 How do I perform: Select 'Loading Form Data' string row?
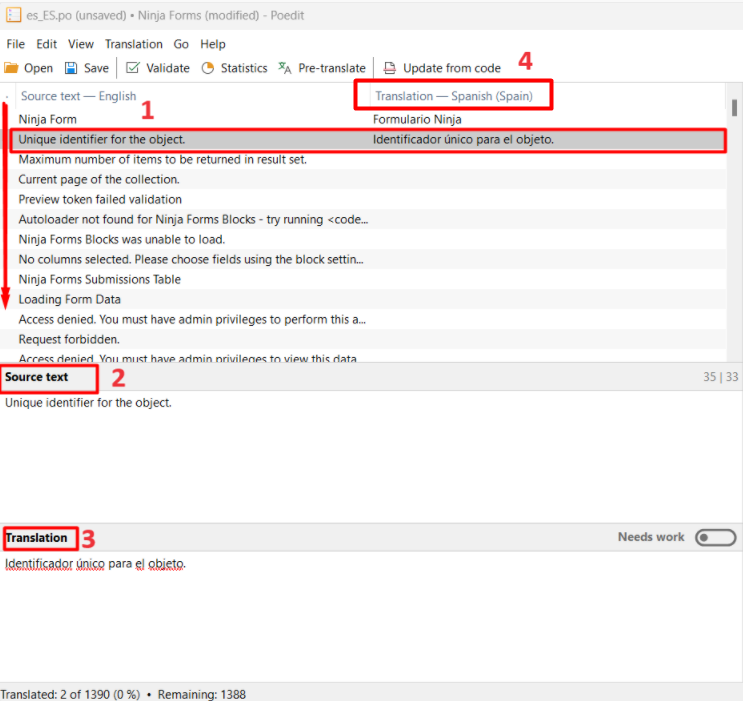[190, 300]
